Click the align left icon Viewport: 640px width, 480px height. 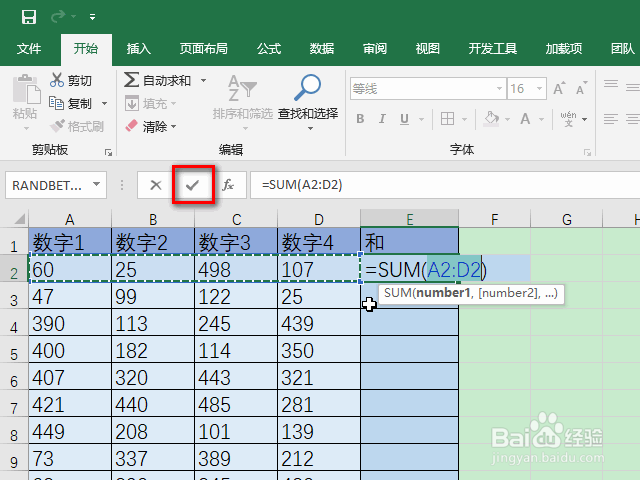coord(611,119)
